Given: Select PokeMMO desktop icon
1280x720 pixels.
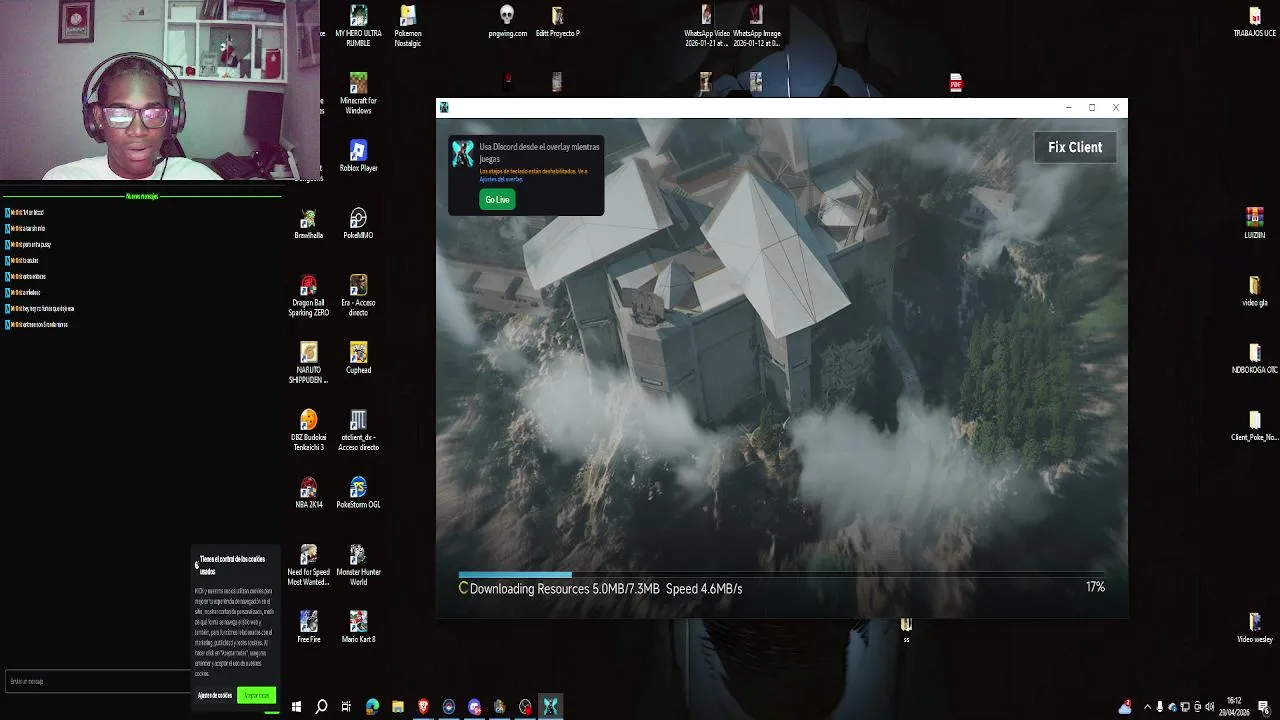Looking at the screenshot, I should (x=358, y=223).
